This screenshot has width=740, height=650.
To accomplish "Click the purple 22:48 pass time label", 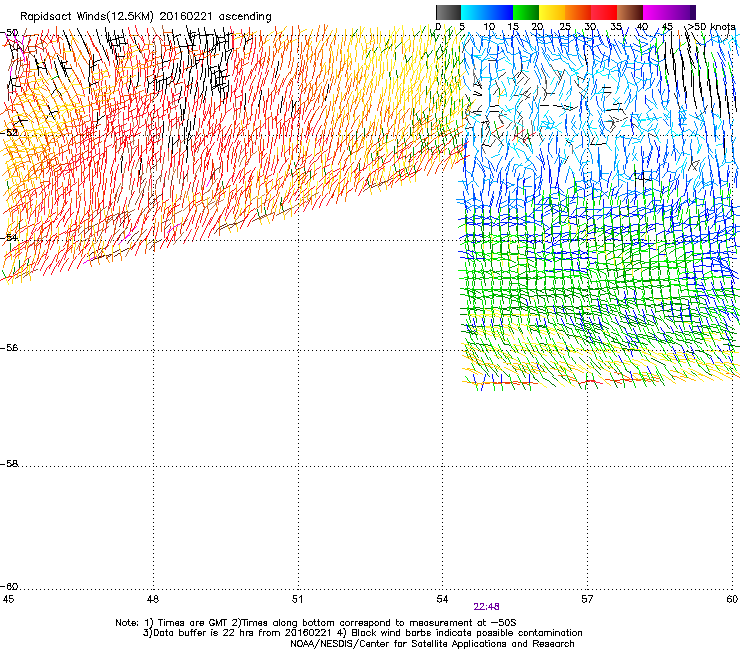I will tap(486, 607).
